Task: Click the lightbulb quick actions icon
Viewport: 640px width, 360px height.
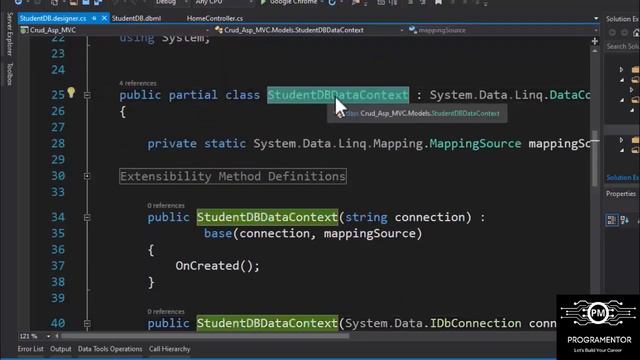Action: 71,93
